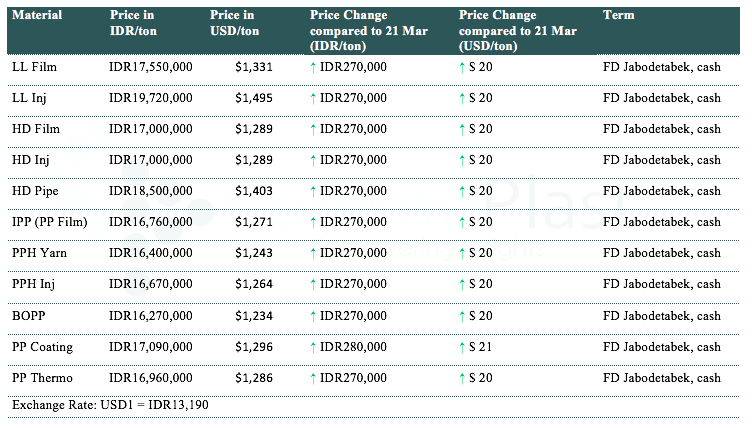Select the PPH Inj price IDR16,670,000
The height and width of the screenshot is (429, 752).
click(151, 284)
